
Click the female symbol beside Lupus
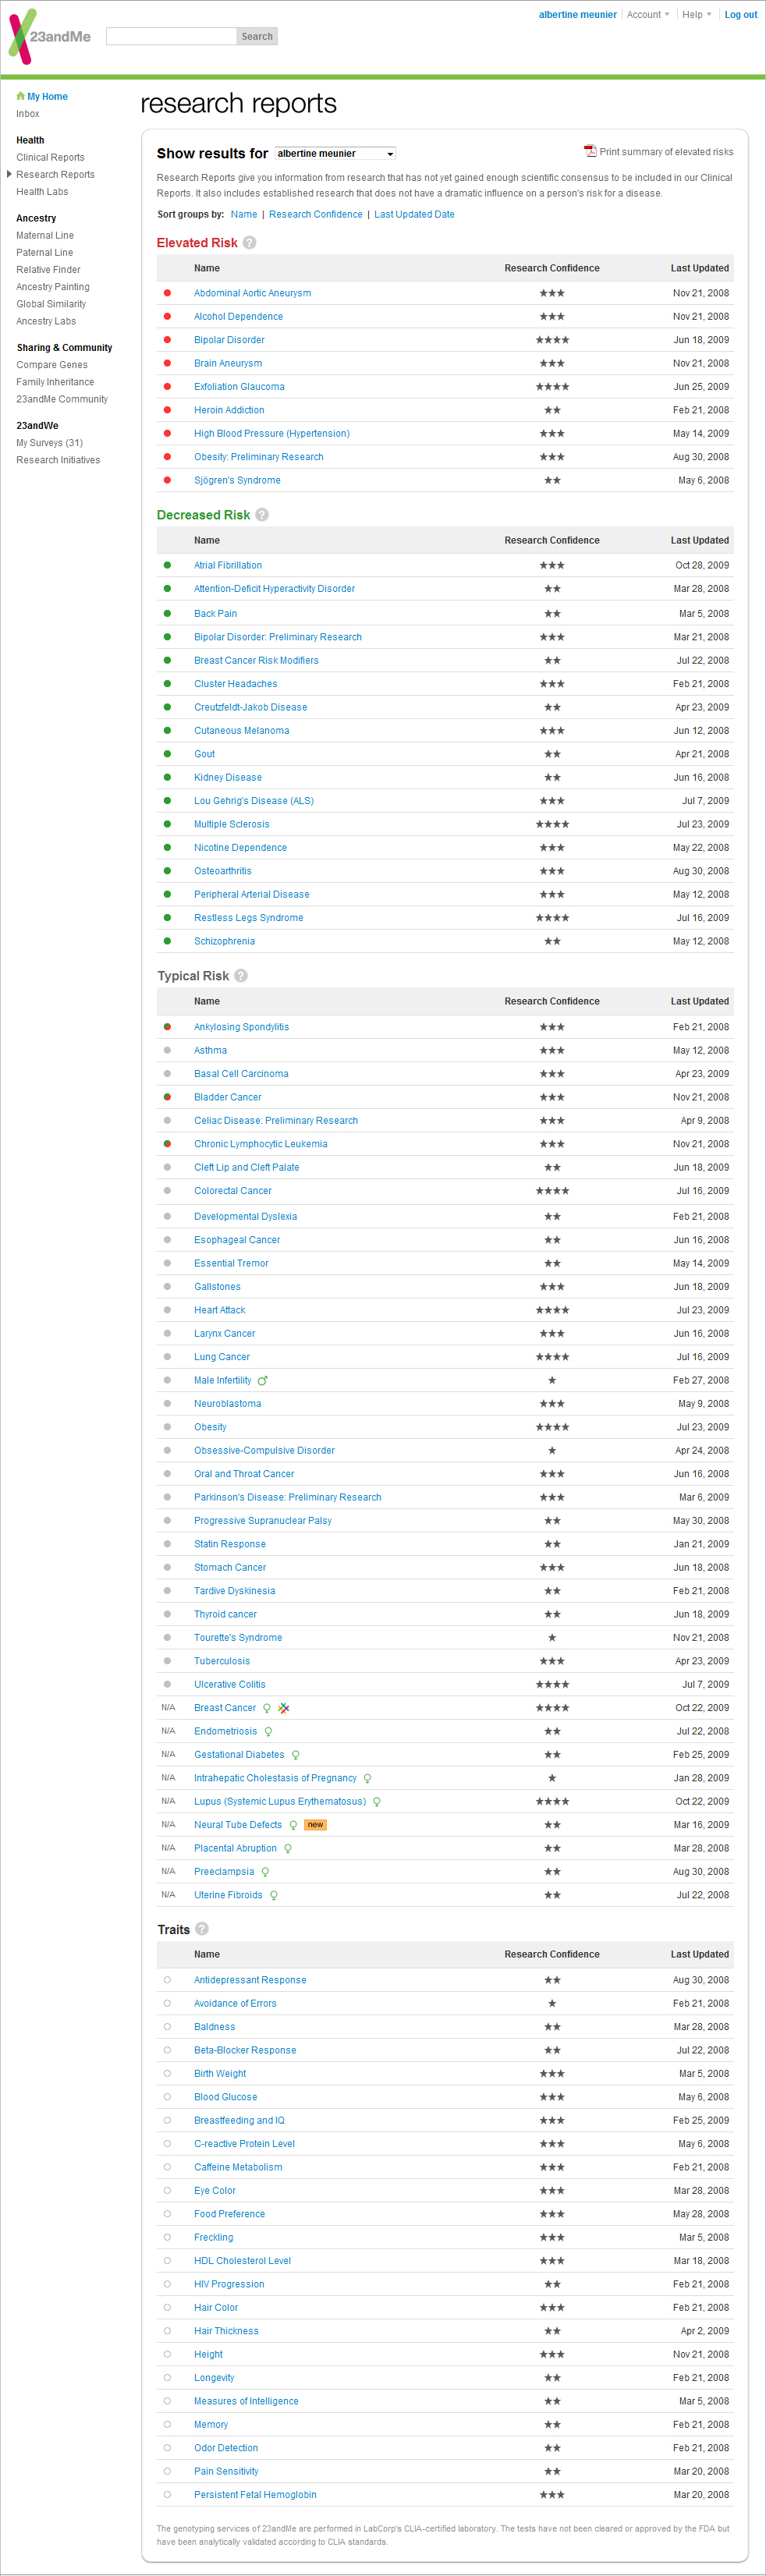coord(377,1802)
